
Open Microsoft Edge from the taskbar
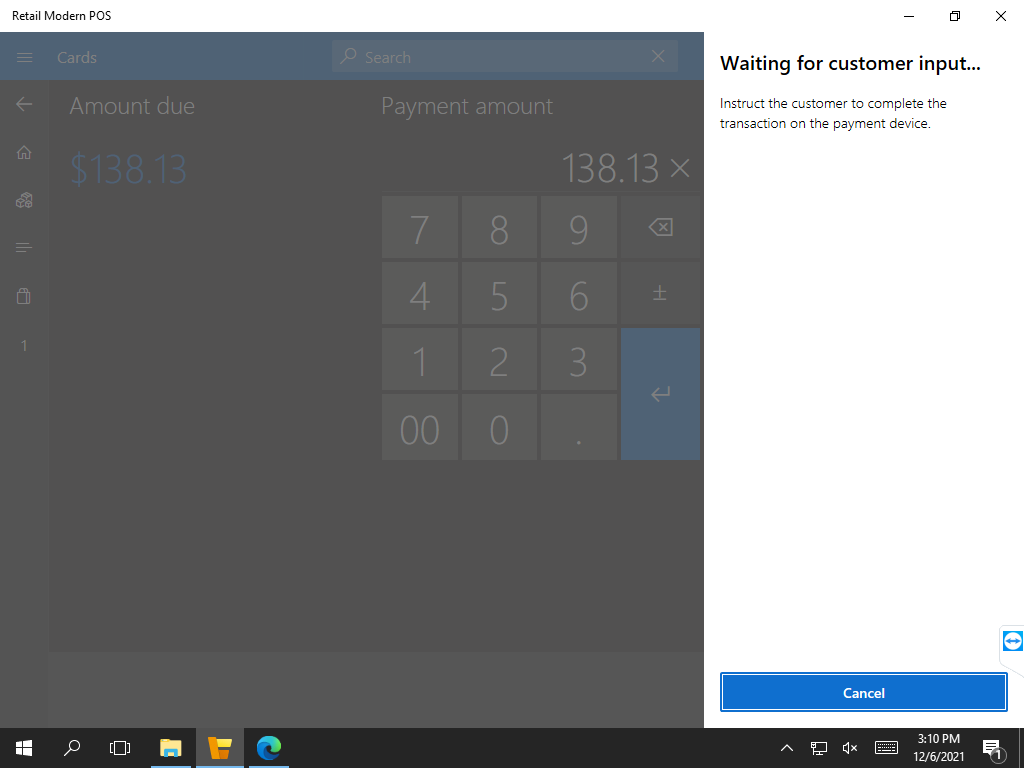268,747
